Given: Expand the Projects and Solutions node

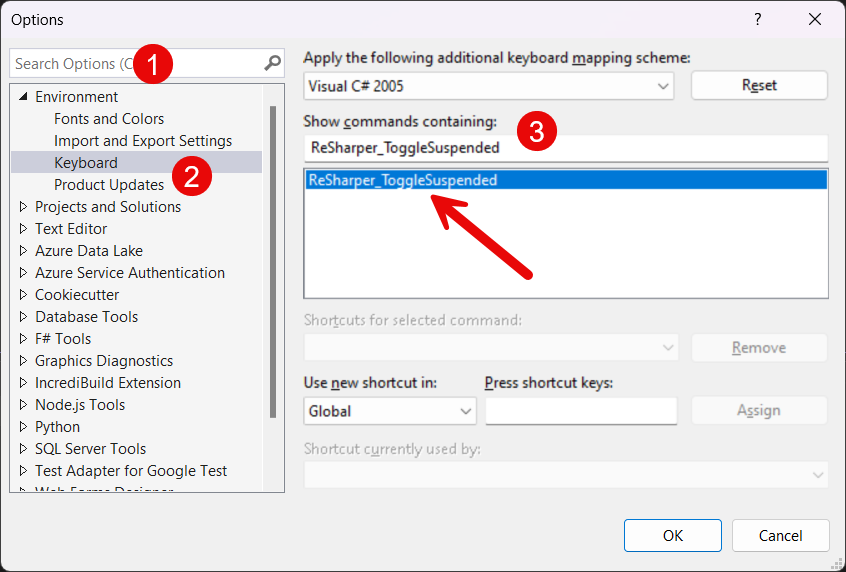Looking at the screenshot, I should (x=23, y=207).
